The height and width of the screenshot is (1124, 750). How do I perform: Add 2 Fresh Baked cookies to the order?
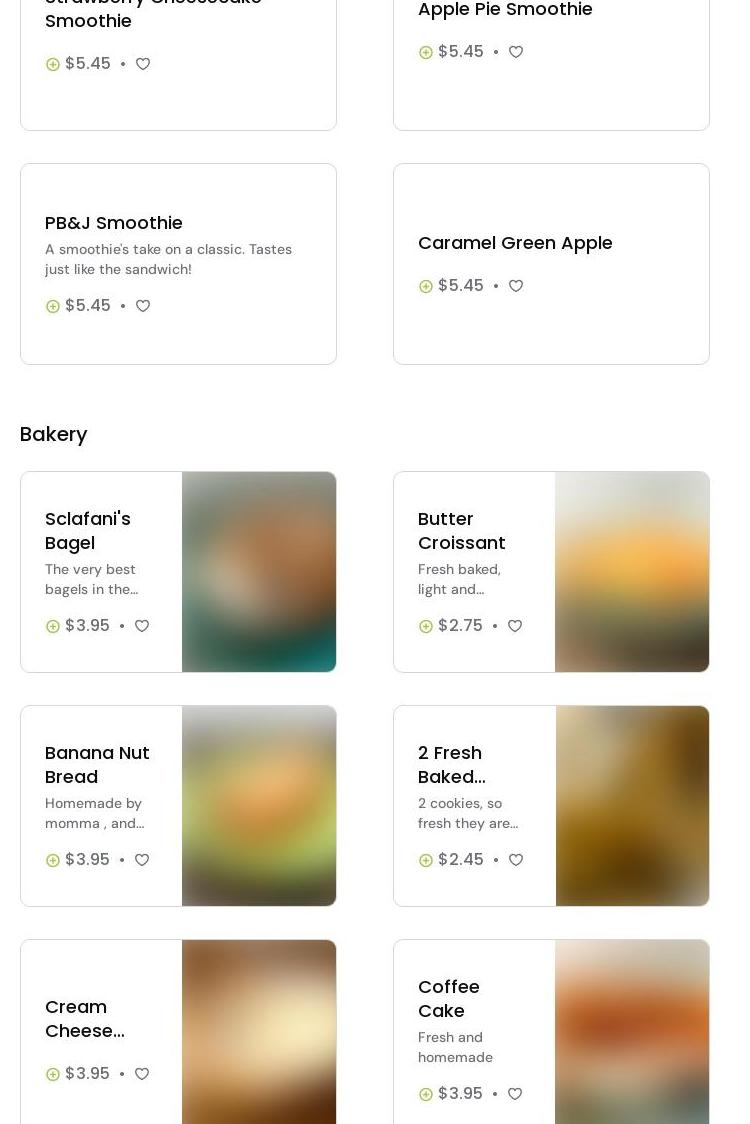coord(426,860)
